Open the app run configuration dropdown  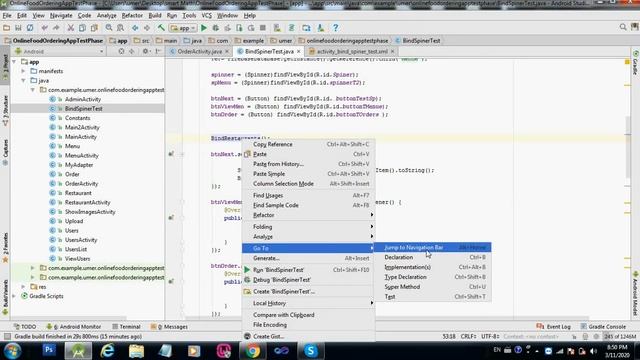click(184, 28)
